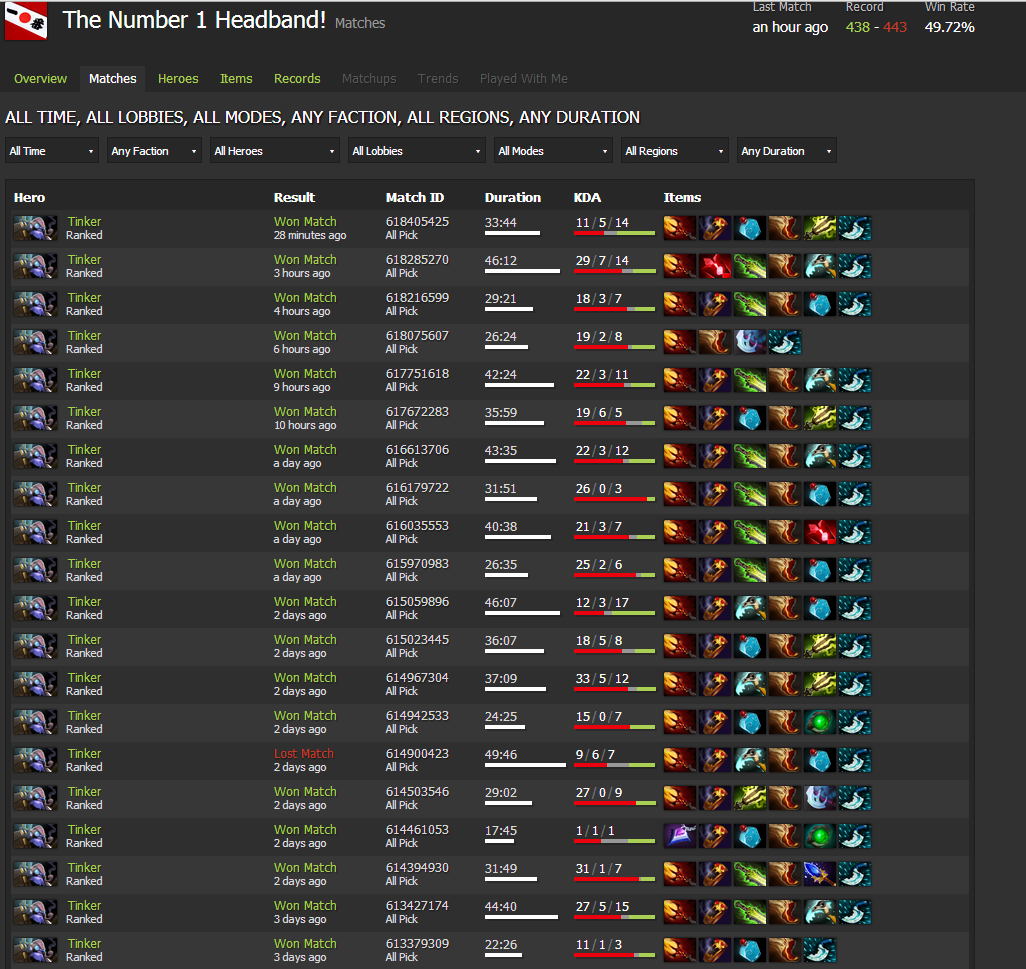Click Bottle icon in match 618216599 row

point(820,304)
